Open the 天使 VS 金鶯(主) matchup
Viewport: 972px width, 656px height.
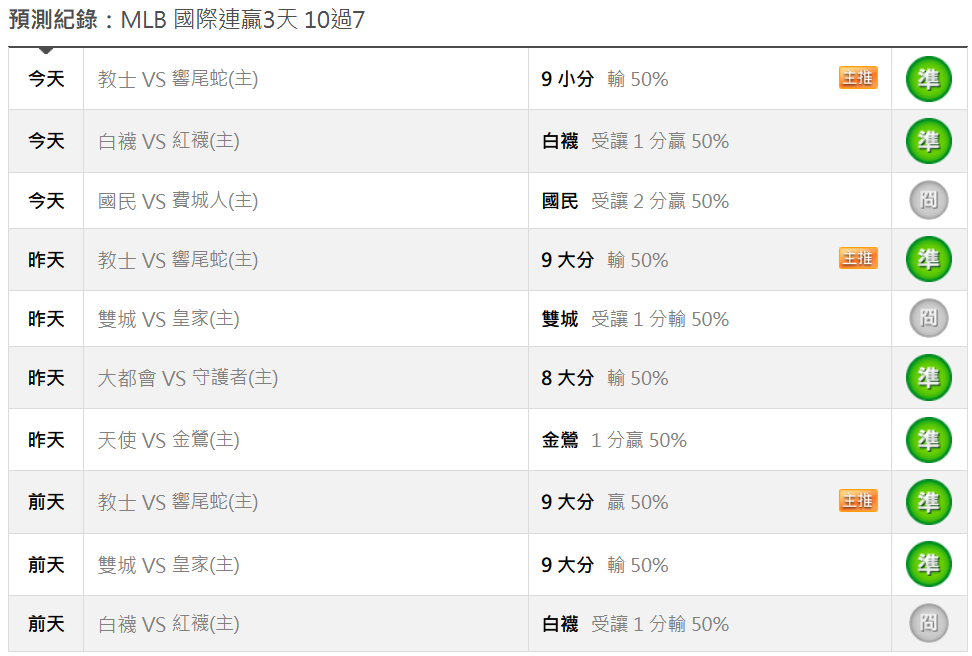click(169, 440)
